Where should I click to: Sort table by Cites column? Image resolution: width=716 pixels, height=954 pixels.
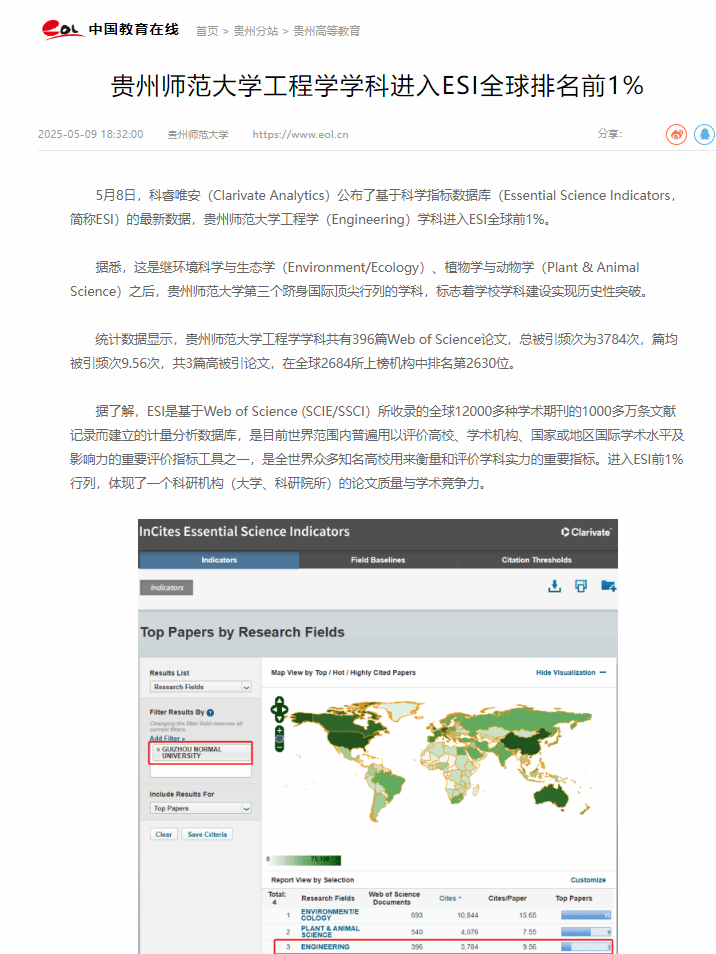click(x=450, y=898)
